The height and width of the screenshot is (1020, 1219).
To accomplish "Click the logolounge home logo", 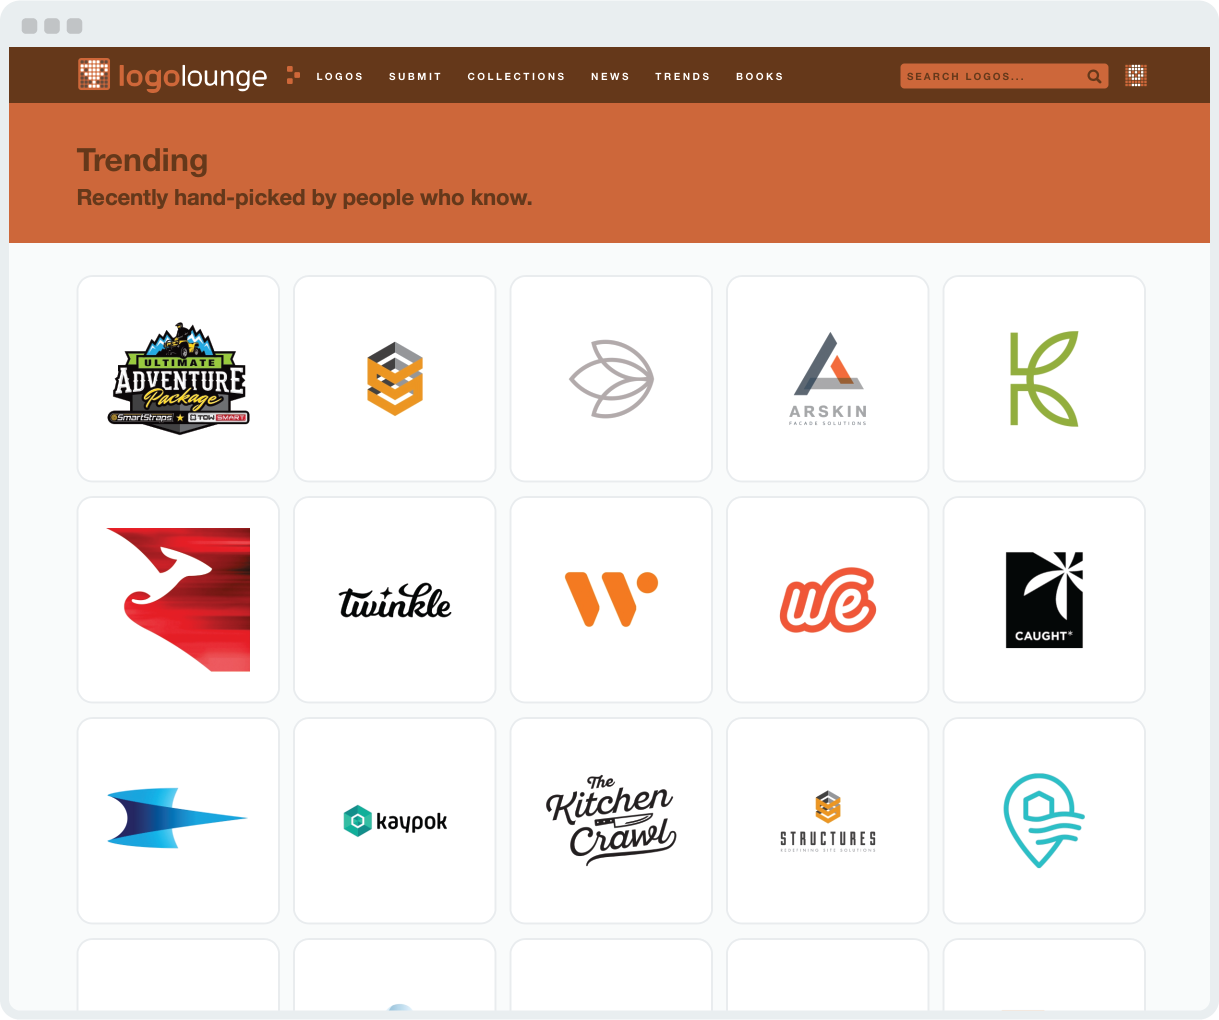I will [172, 76].
